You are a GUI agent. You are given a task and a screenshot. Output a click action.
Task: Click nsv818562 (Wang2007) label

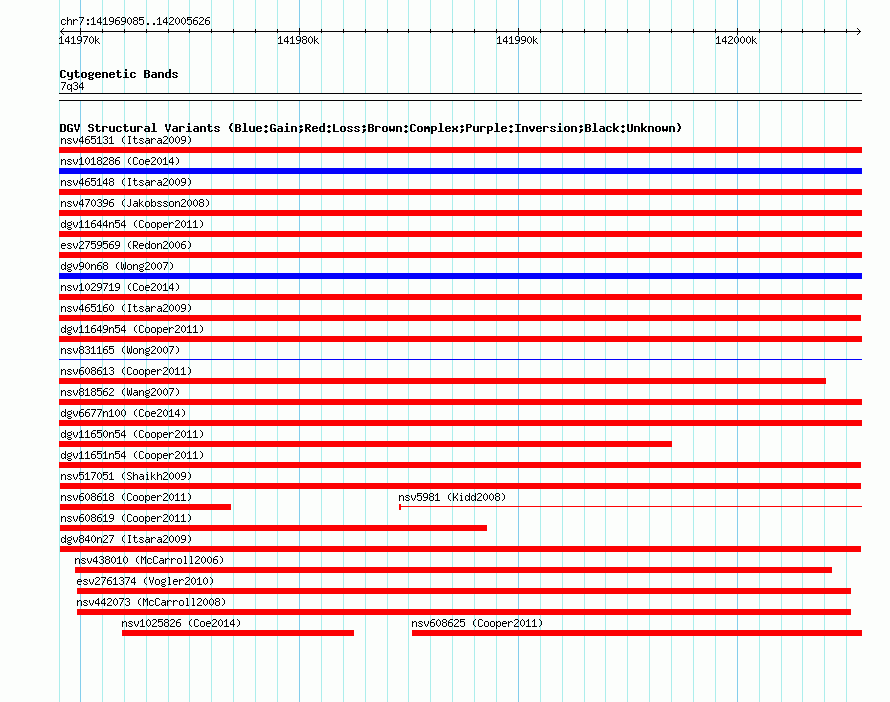pos(120,392)
